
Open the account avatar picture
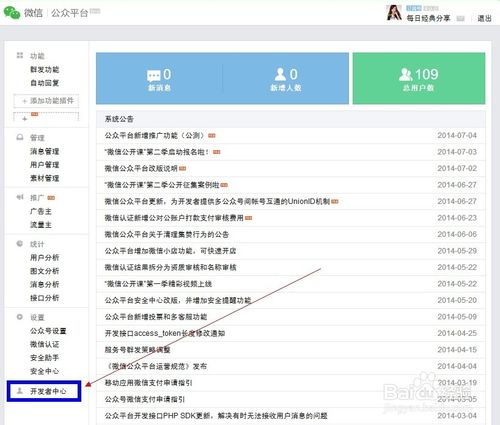(394, 12)
